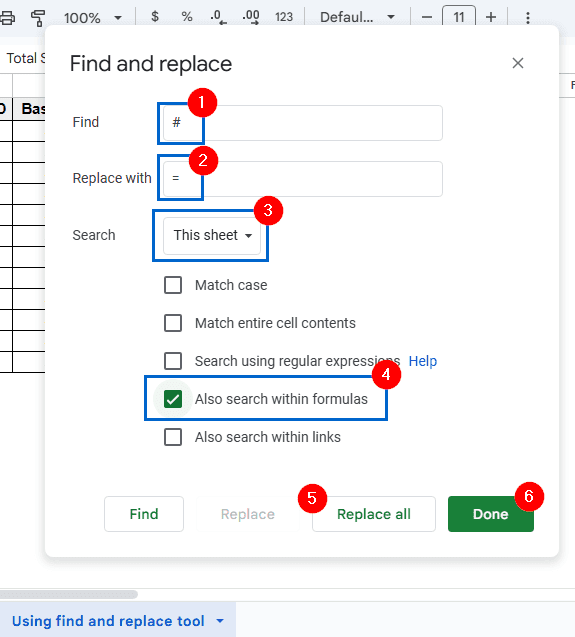This screenshot has height=637, width=575.
Task: Open the regular expressions Help link
Action: point(423,361)
